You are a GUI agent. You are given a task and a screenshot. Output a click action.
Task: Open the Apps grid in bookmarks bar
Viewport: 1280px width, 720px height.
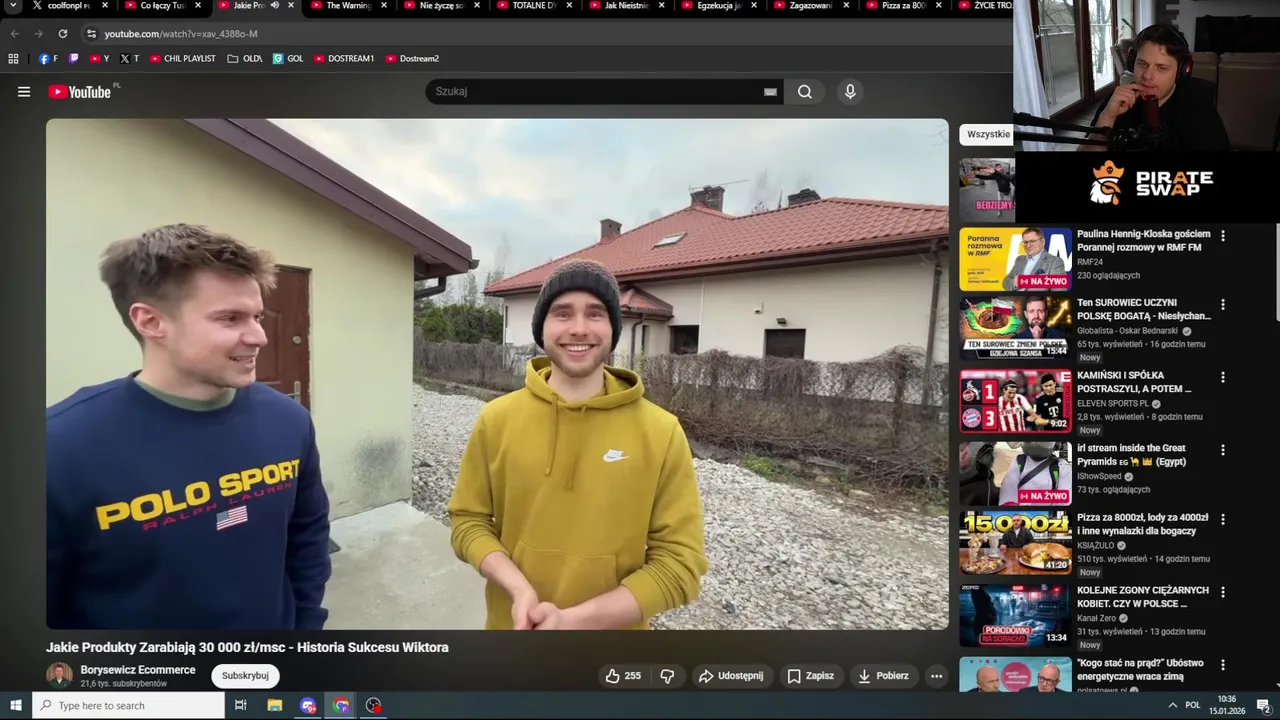click(x=13, y=59)
